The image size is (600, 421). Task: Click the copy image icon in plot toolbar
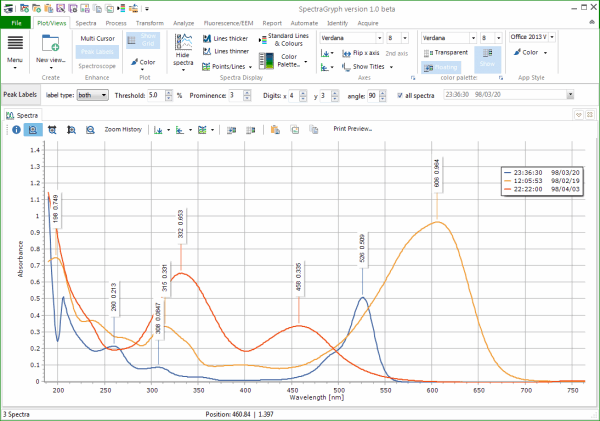pos(295,130)
